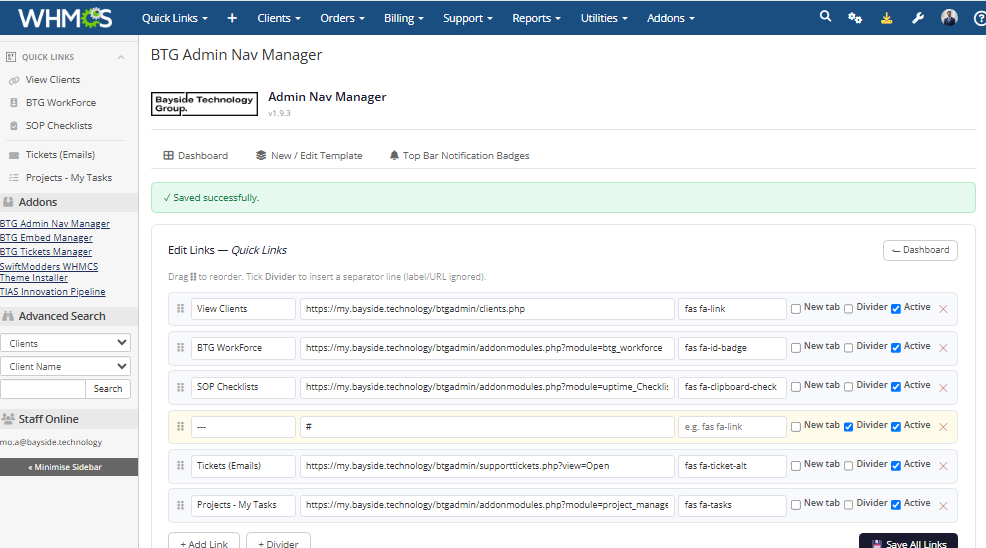Open the search magnifier in top bar

pyautogui.click(x=825, y=17)
